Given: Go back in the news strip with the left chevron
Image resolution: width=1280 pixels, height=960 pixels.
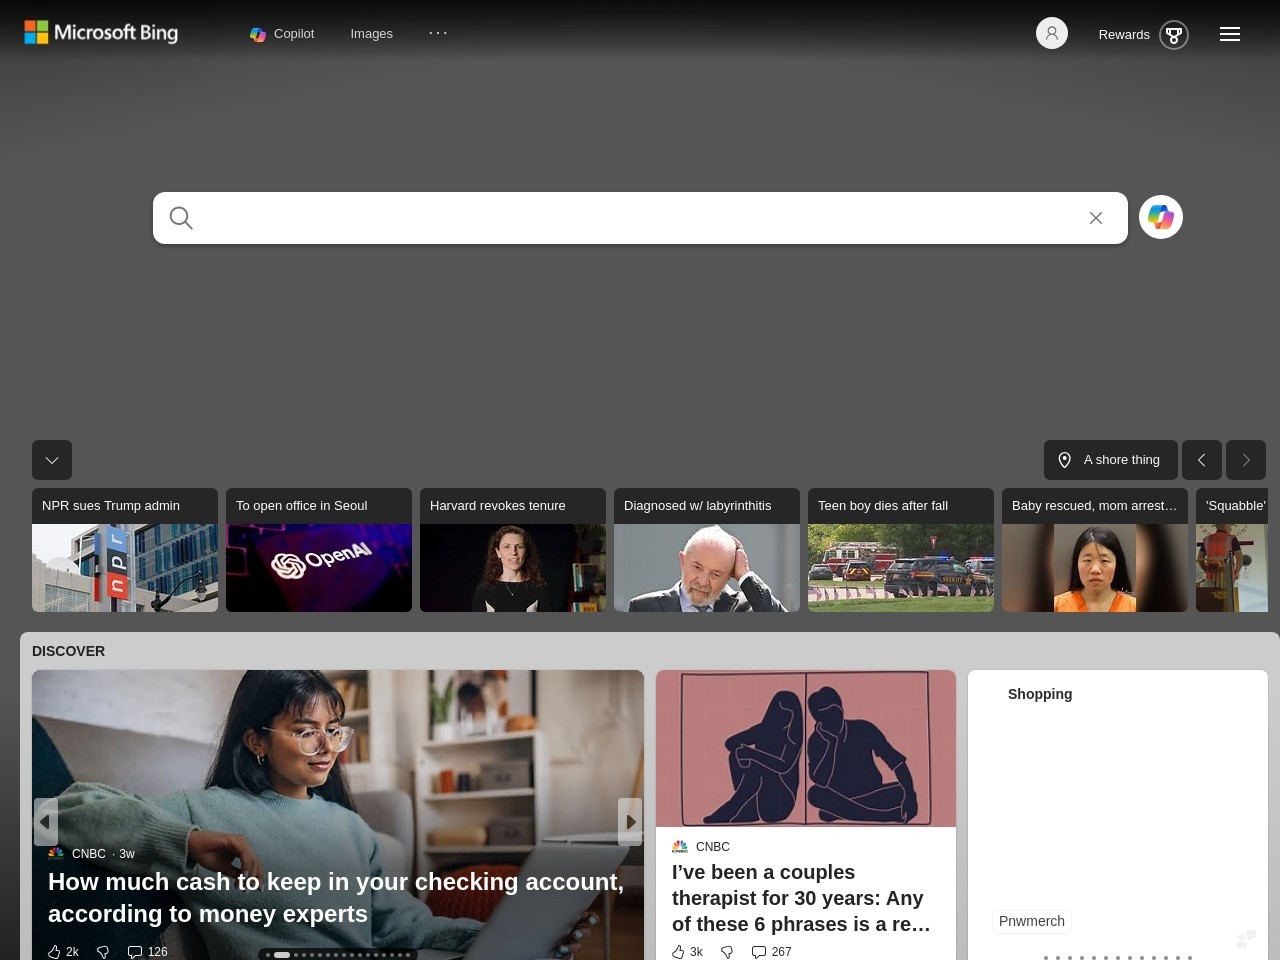Looking at the screenshot, I should 1201,460.
